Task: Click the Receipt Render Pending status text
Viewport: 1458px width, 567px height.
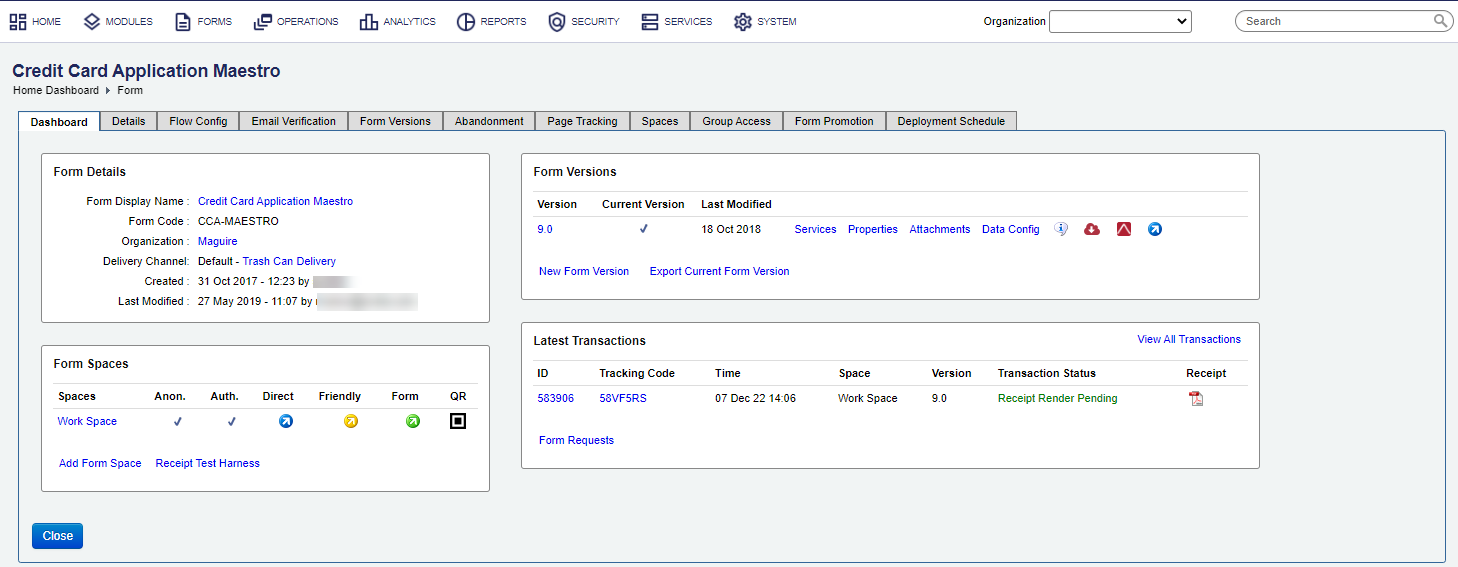Action: pos(1057,398)
